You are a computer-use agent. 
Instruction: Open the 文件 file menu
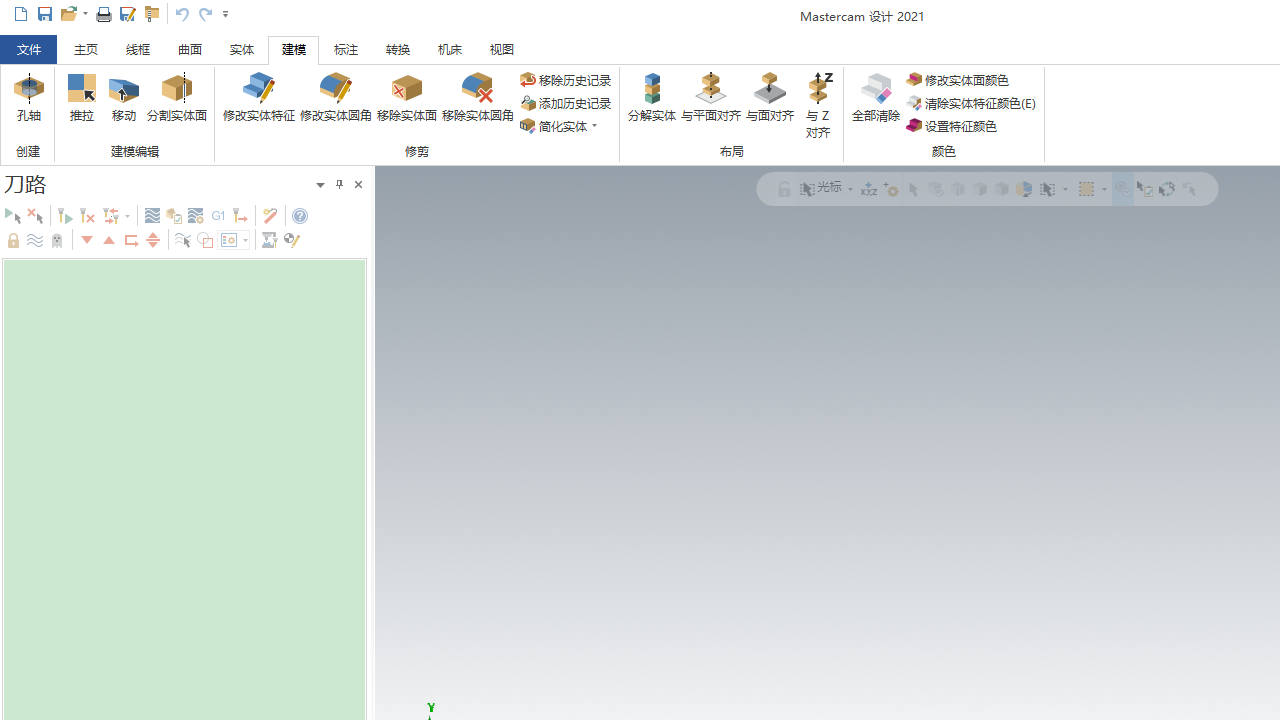pyautogui.click(x=29, y=49)
